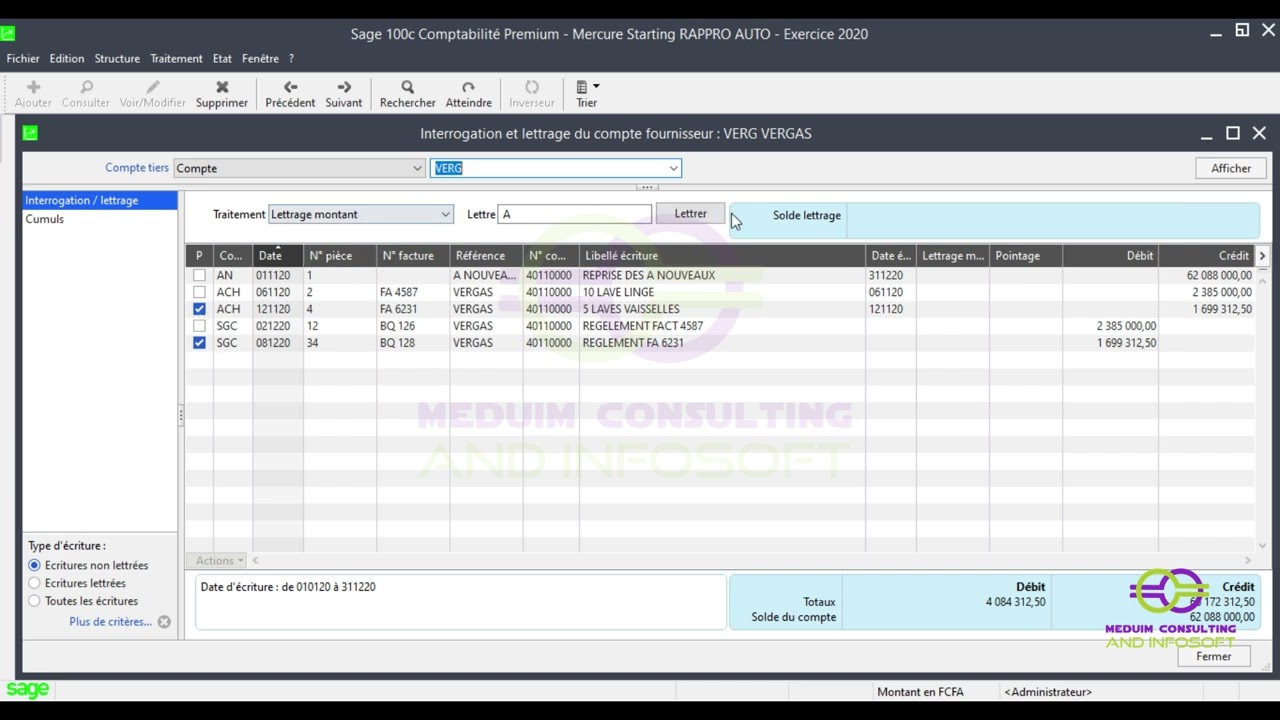
Task: Click the Consulter magnifier icon
Action: point(86,88)
